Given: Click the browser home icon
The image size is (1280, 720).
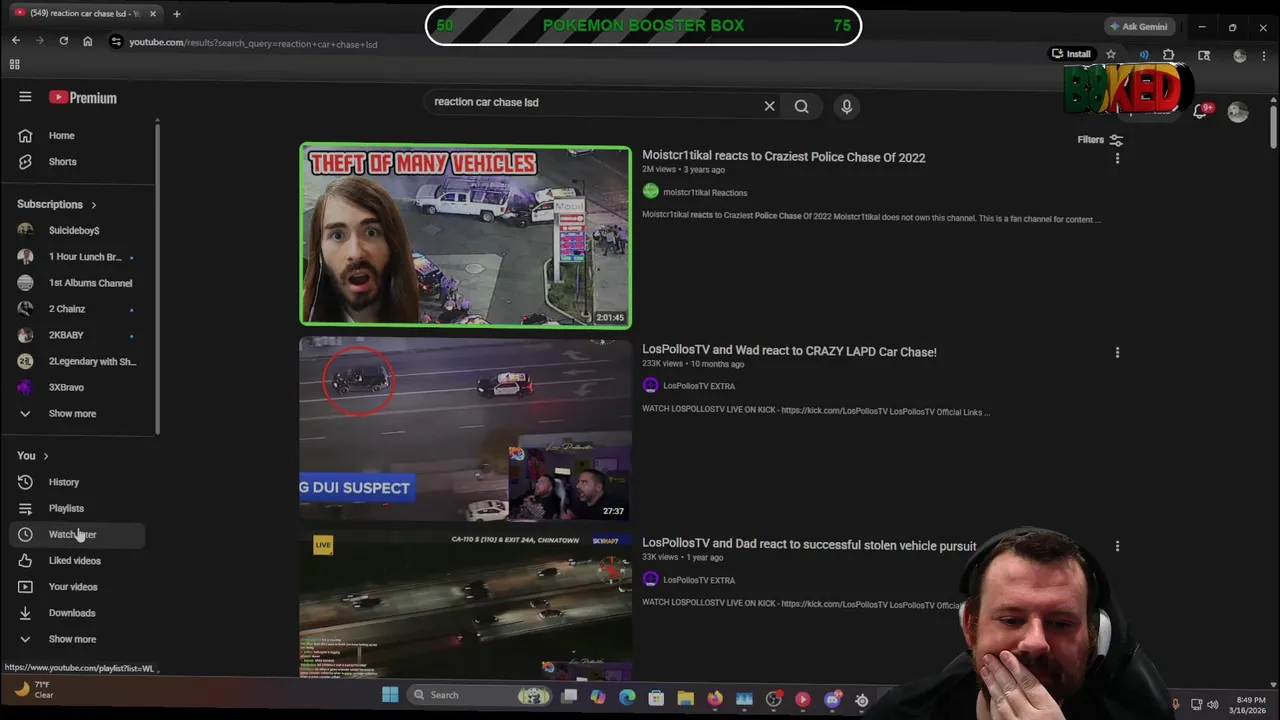Looking at the screenshot, I should (x=87, y=41).
